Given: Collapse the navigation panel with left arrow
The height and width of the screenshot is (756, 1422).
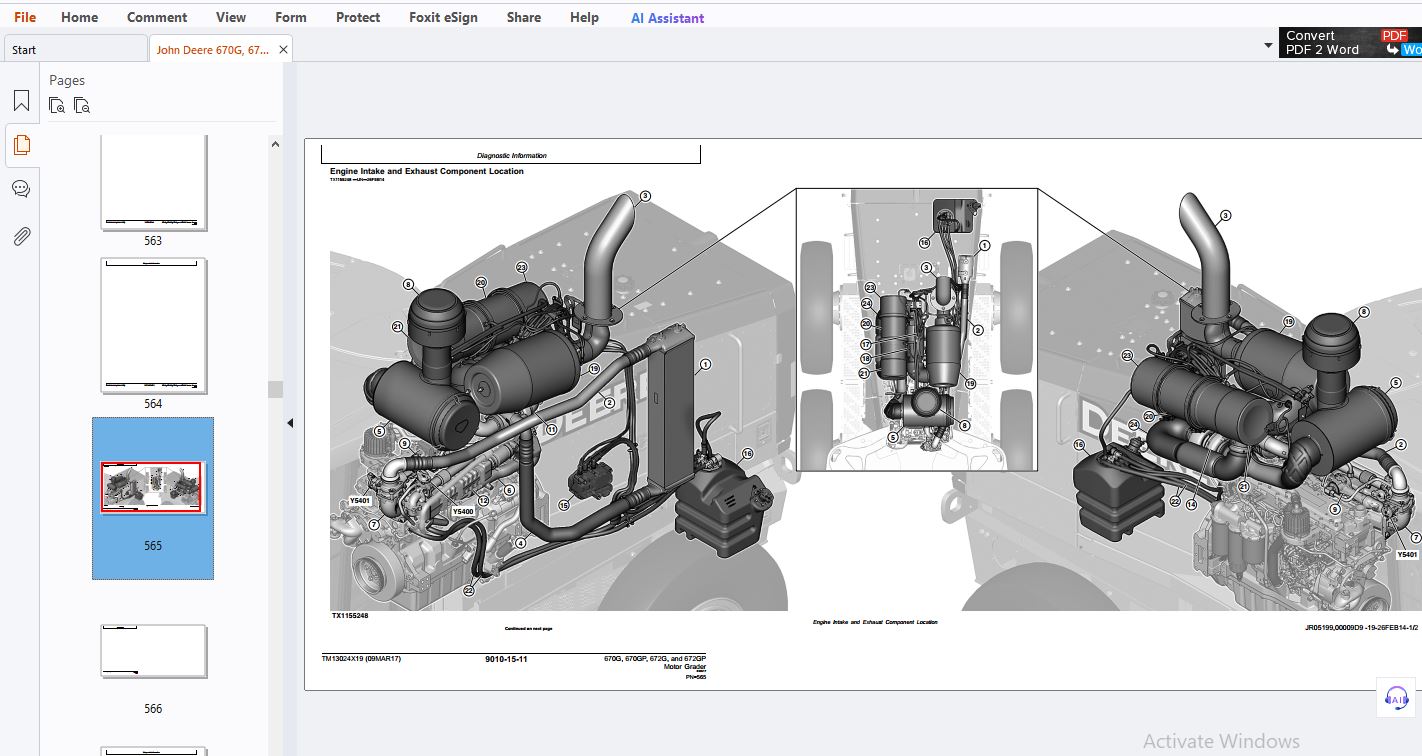Looking at the screenshot, I should click(290, 423).
